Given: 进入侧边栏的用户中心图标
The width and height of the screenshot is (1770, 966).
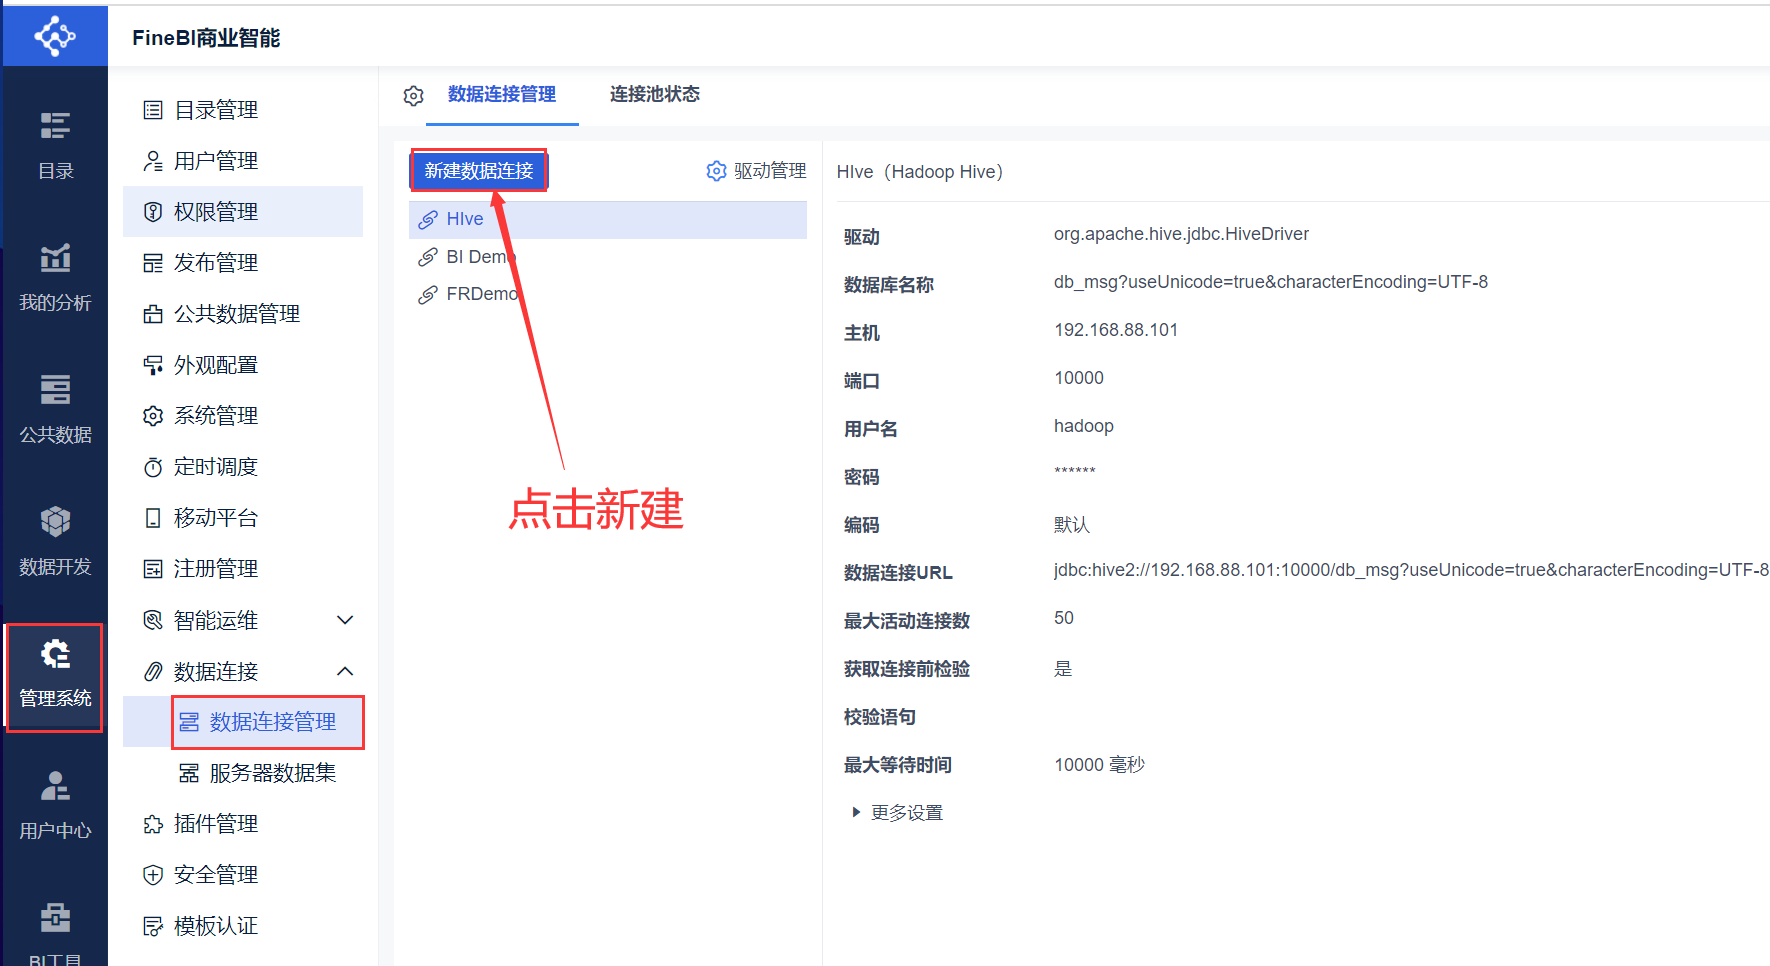Looking at the screenshot, I should (x=55, y=787).
